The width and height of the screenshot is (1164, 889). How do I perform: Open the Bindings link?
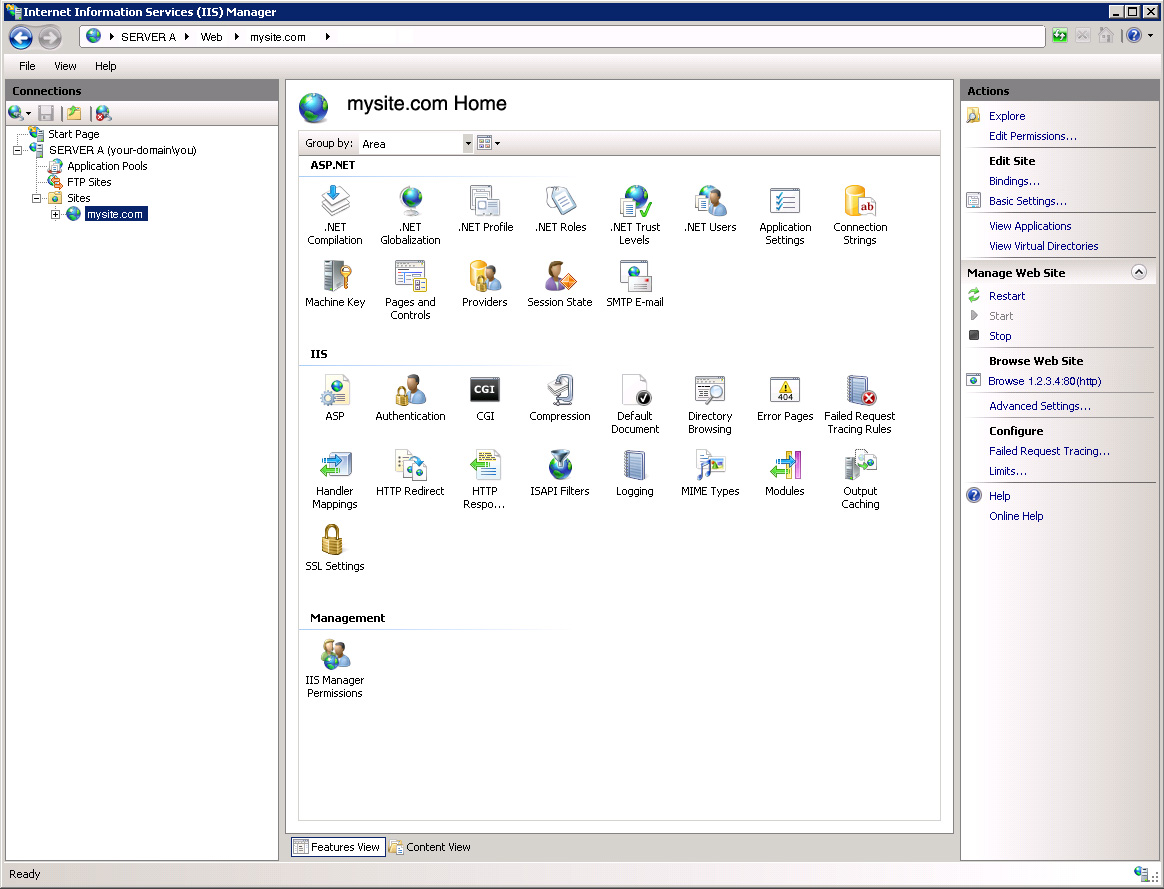pyautogui.click(x=1014, y=181)
